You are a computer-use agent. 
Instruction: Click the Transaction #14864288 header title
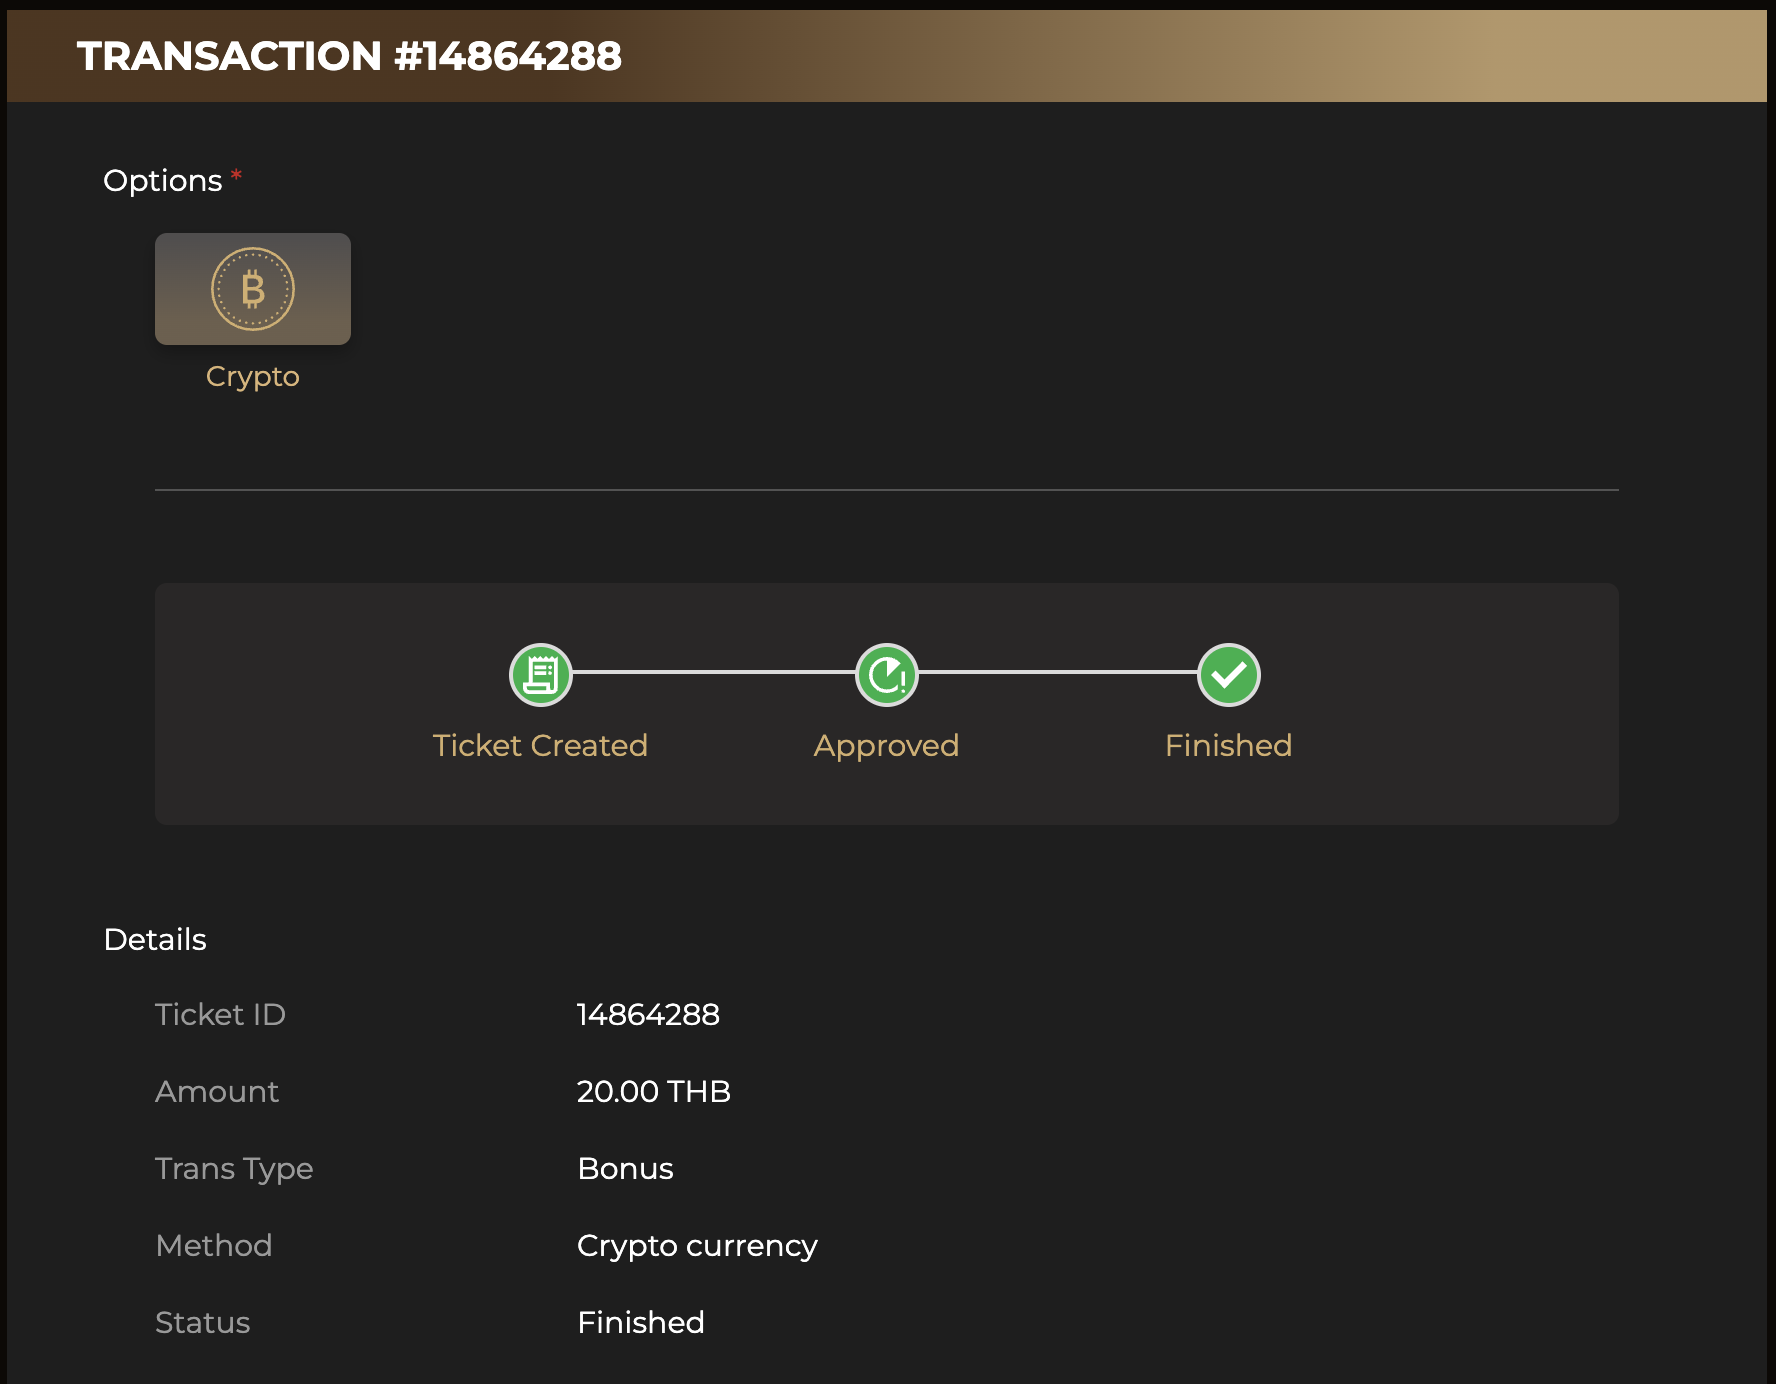pyautogui.click(x=349, y=56)
